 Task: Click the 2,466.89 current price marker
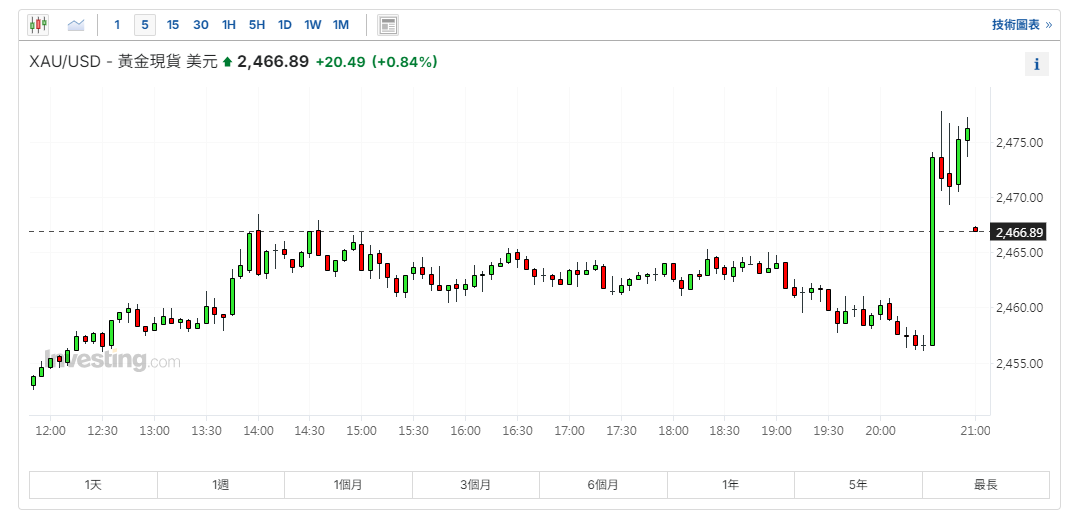click(x=1019, y=232)
